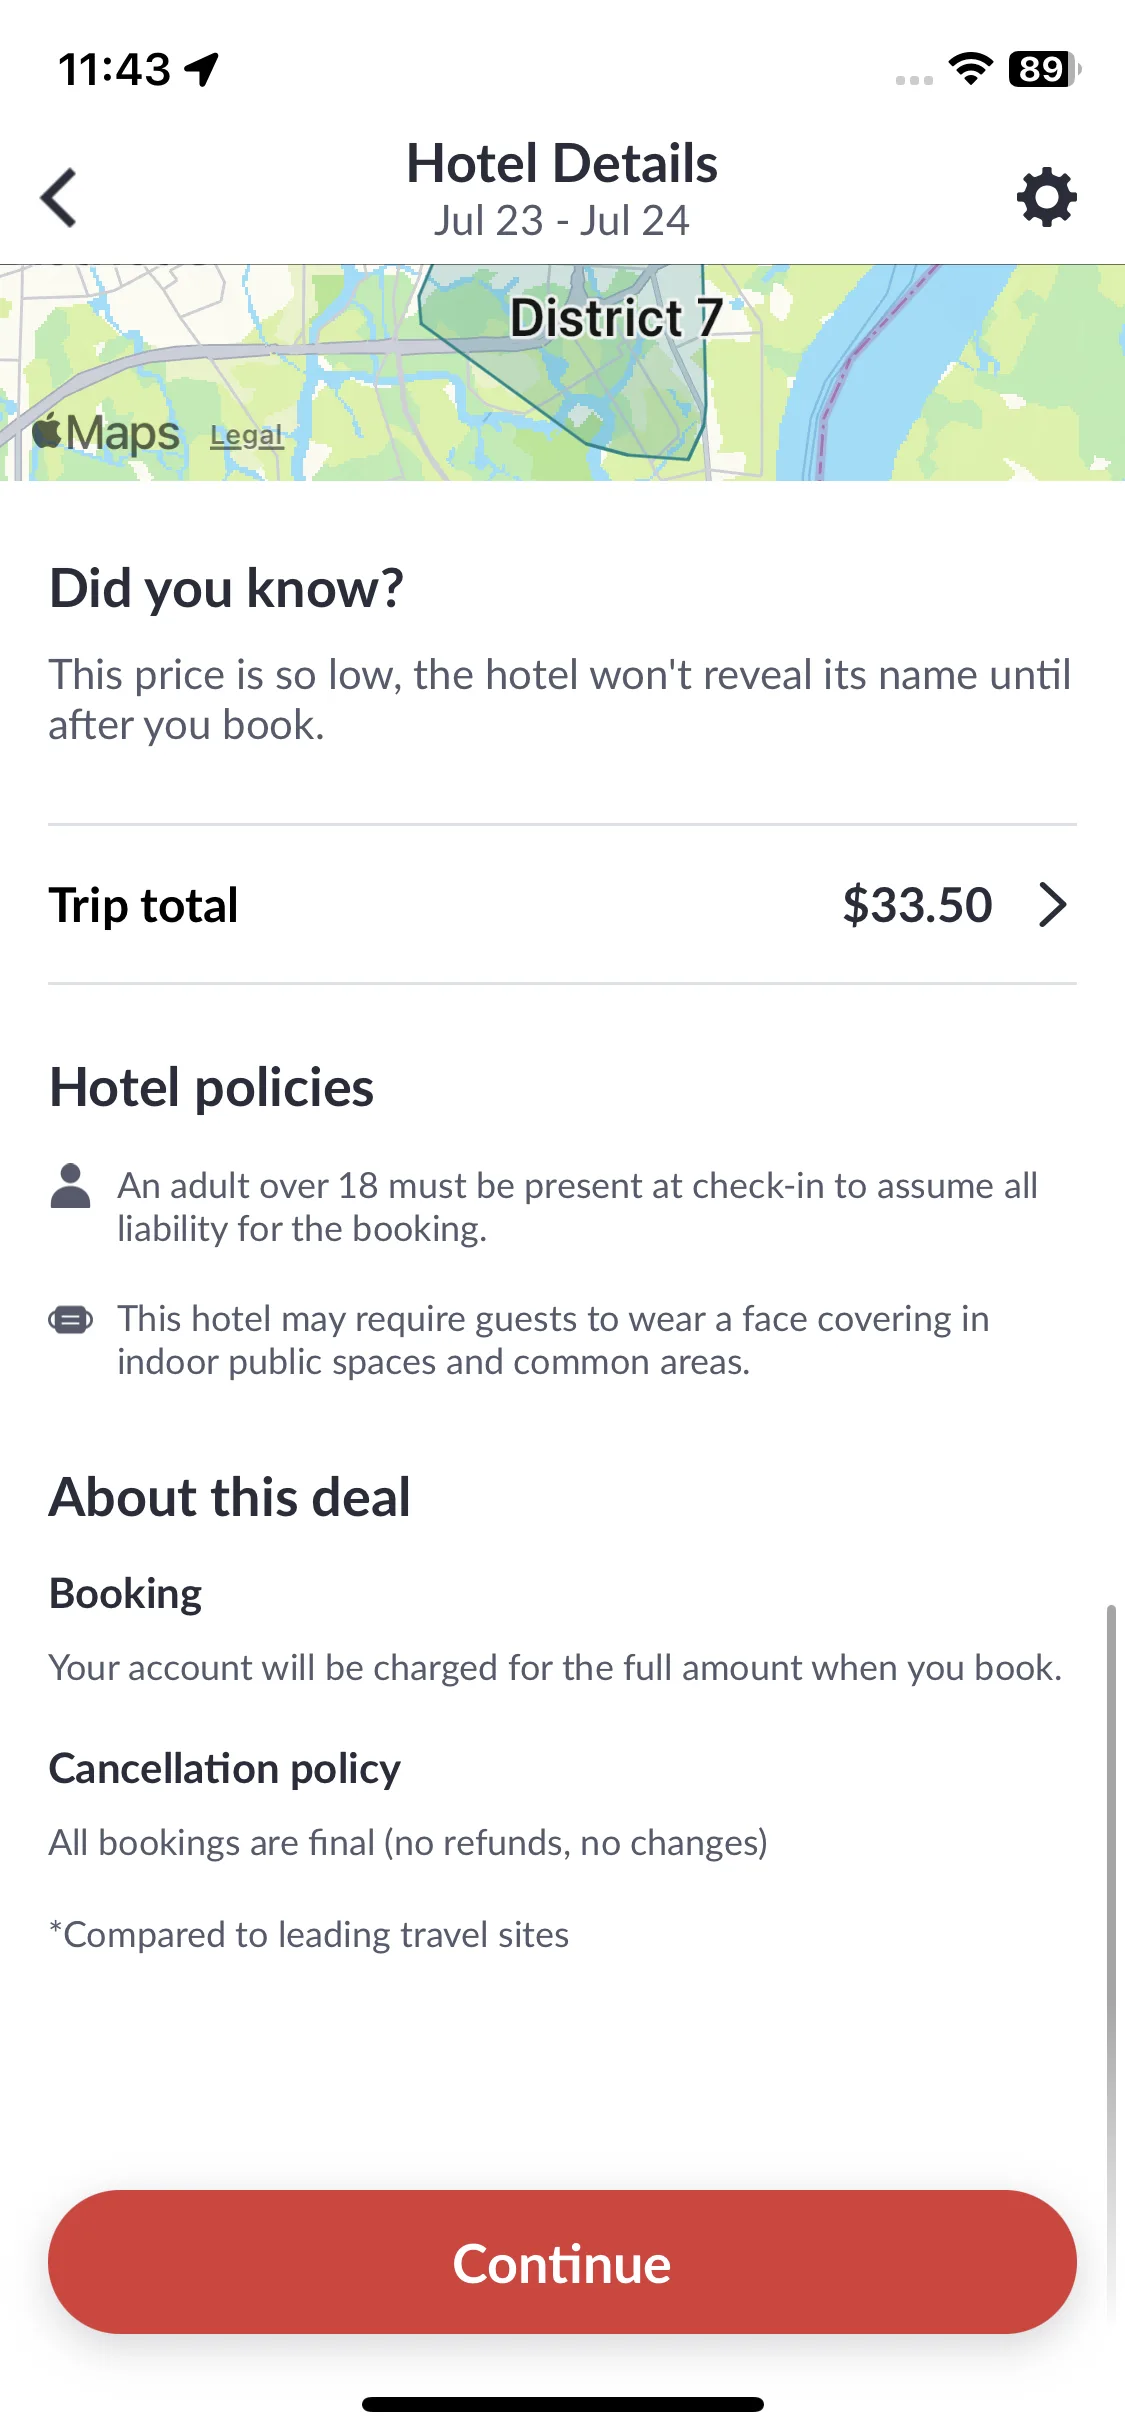
Task: Open the Legal link on map
Action: (x=246, y=436)
